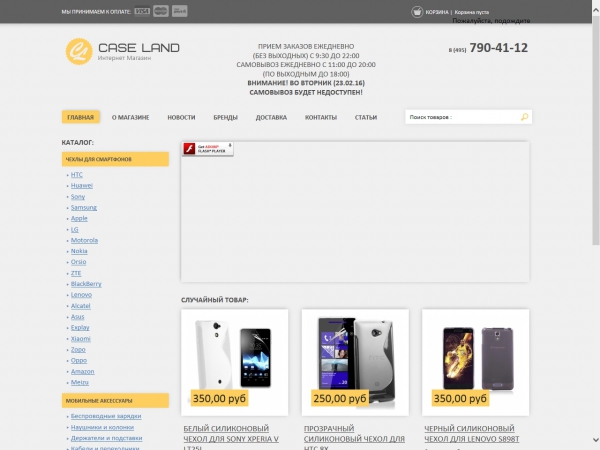This screenshot has height=450, width=600.
Task: Select the ГЛАВНАЯ menu item
Action: pos(80,117)
